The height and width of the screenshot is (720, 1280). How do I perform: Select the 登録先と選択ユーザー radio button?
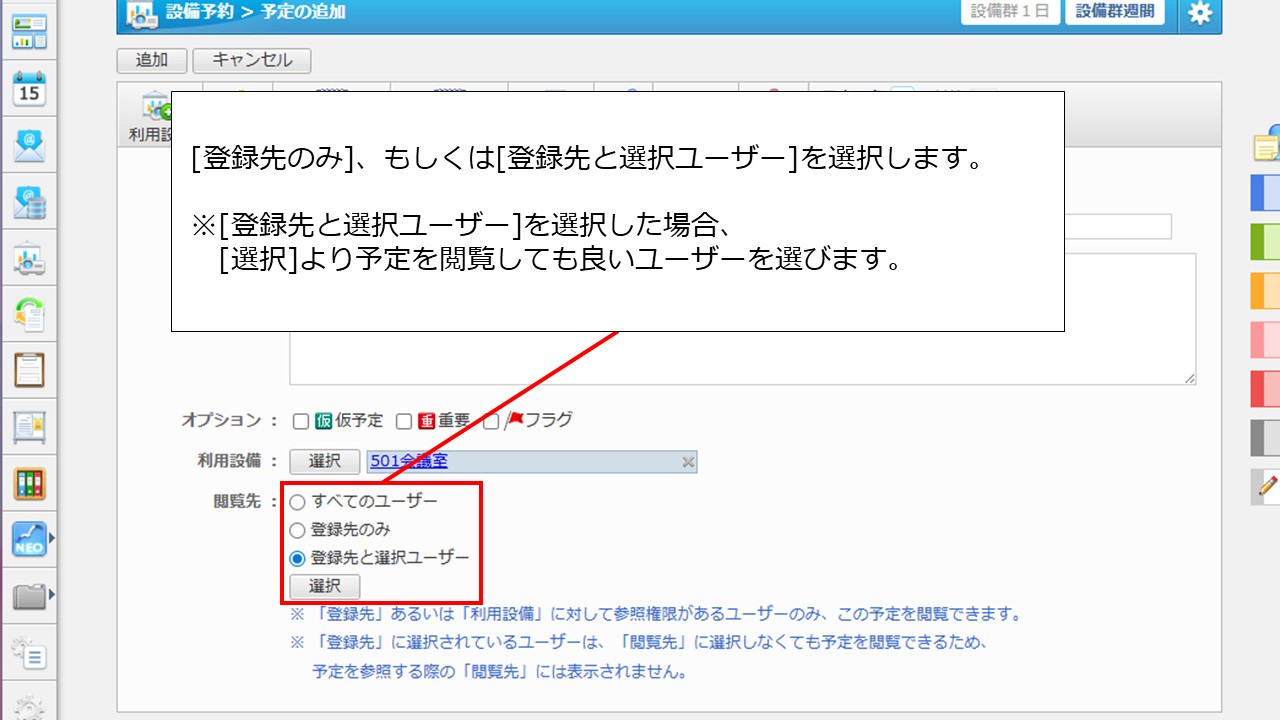297,559
